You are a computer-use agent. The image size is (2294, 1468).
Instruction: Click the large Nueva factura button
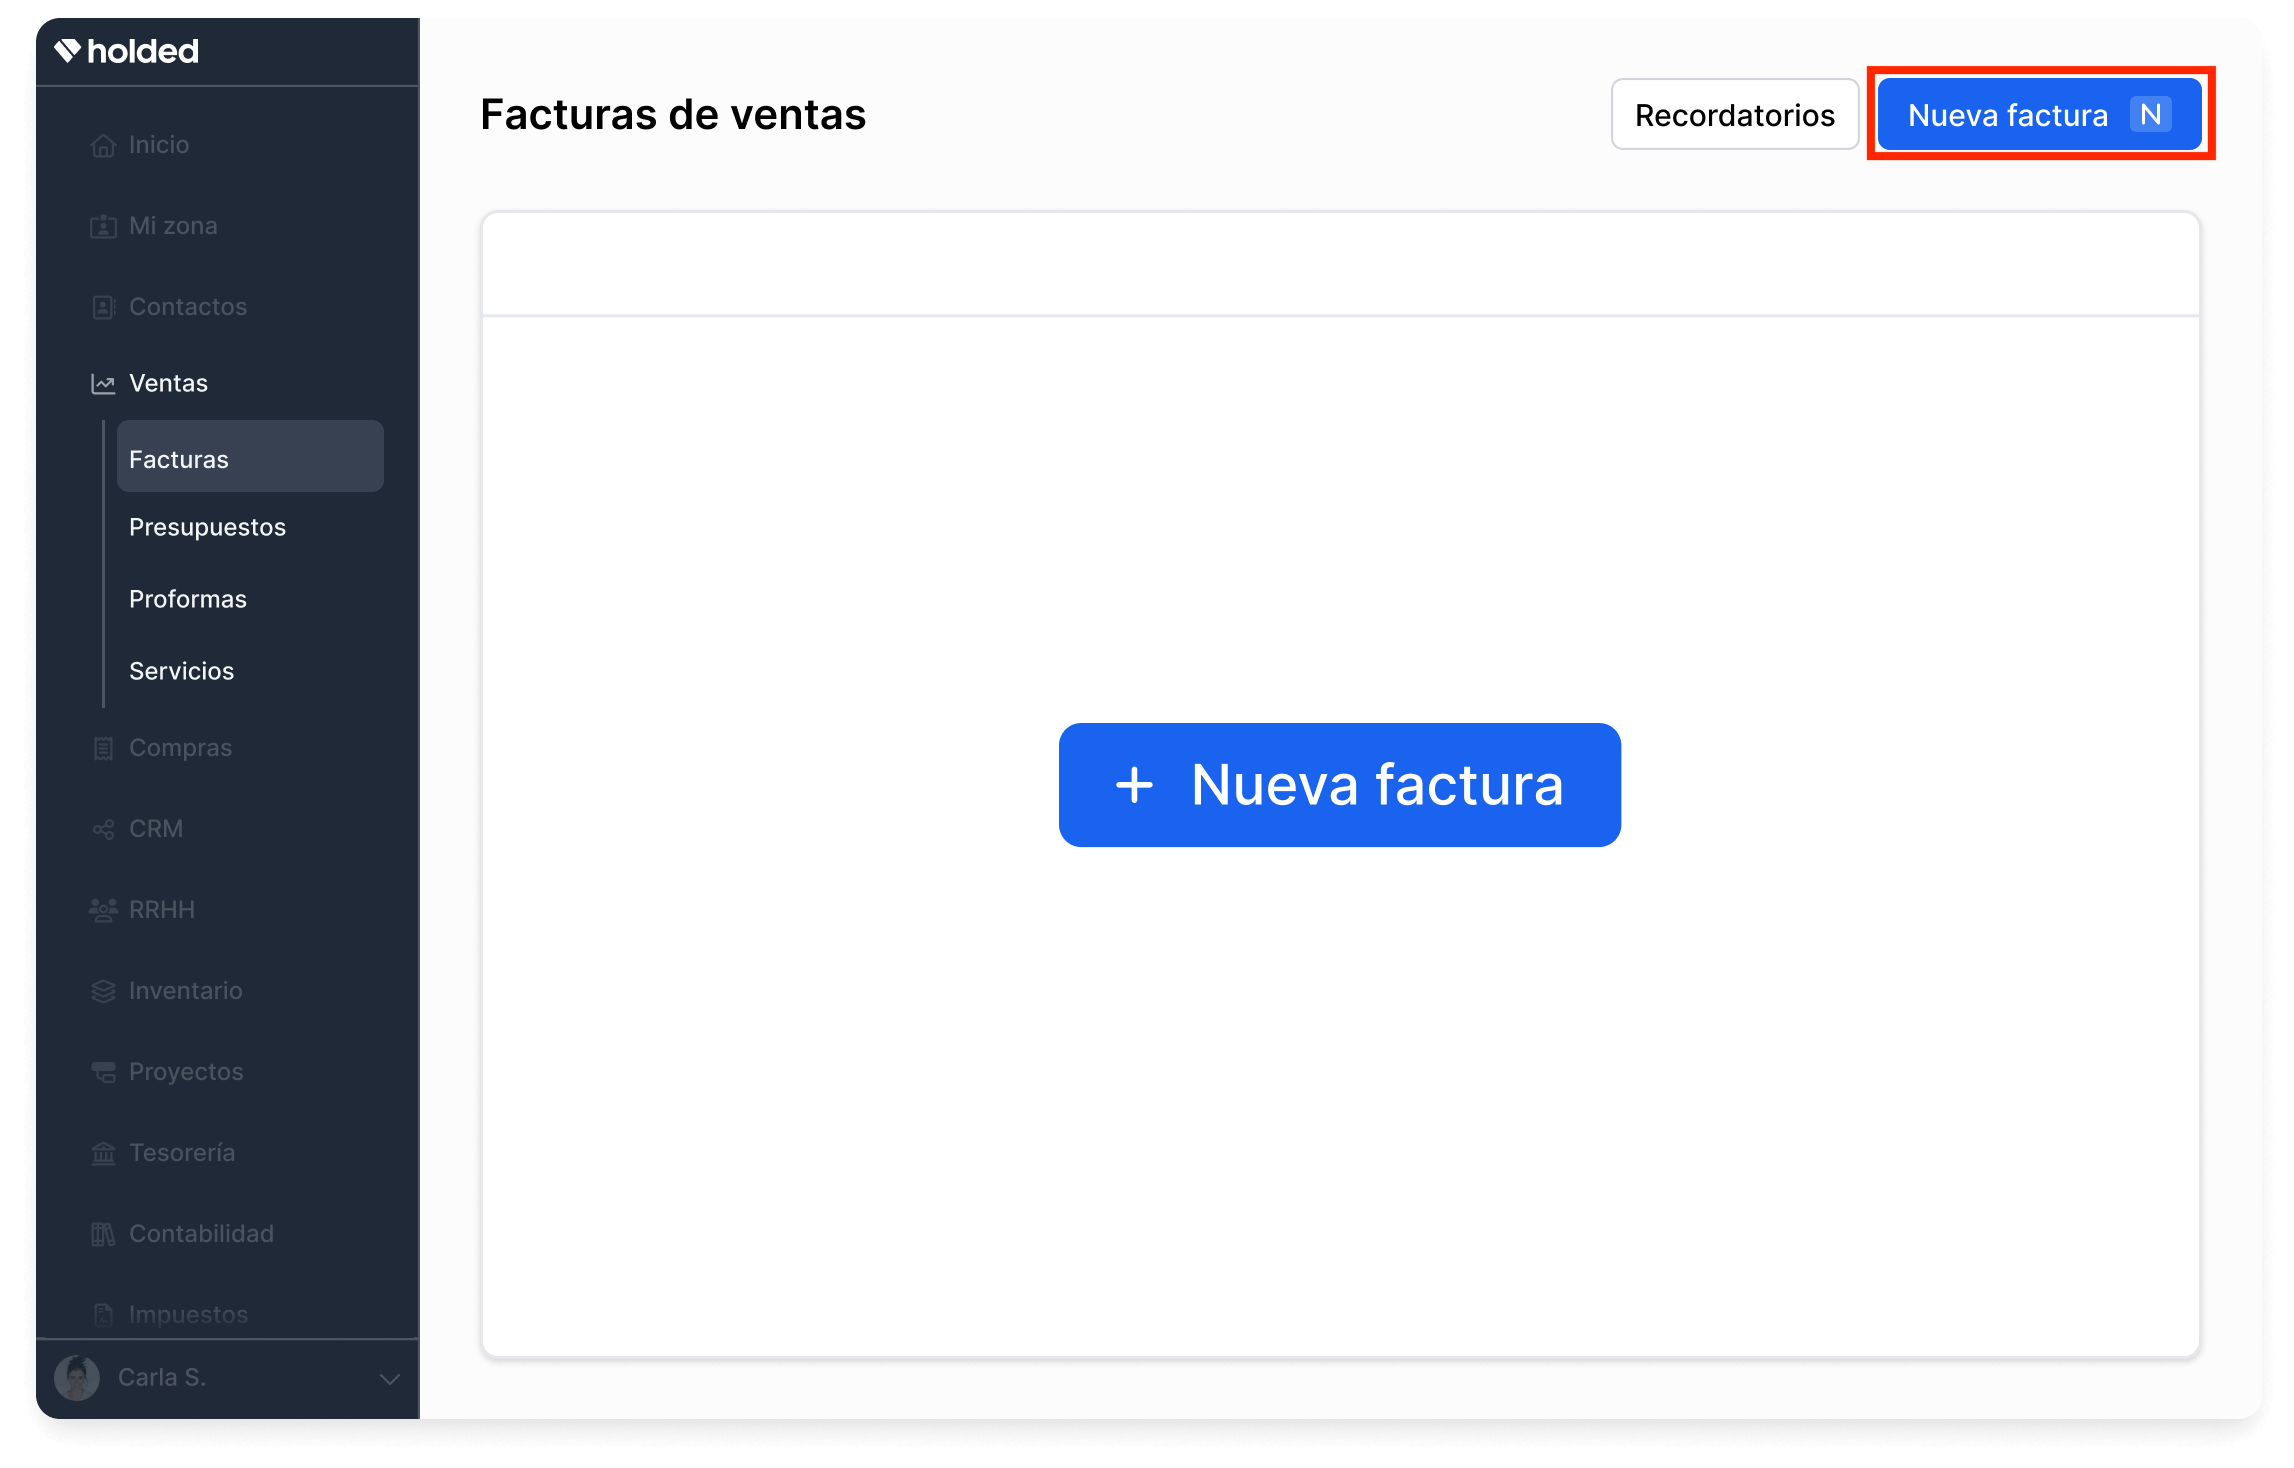pyautogui.click(x=1338, y=782)
